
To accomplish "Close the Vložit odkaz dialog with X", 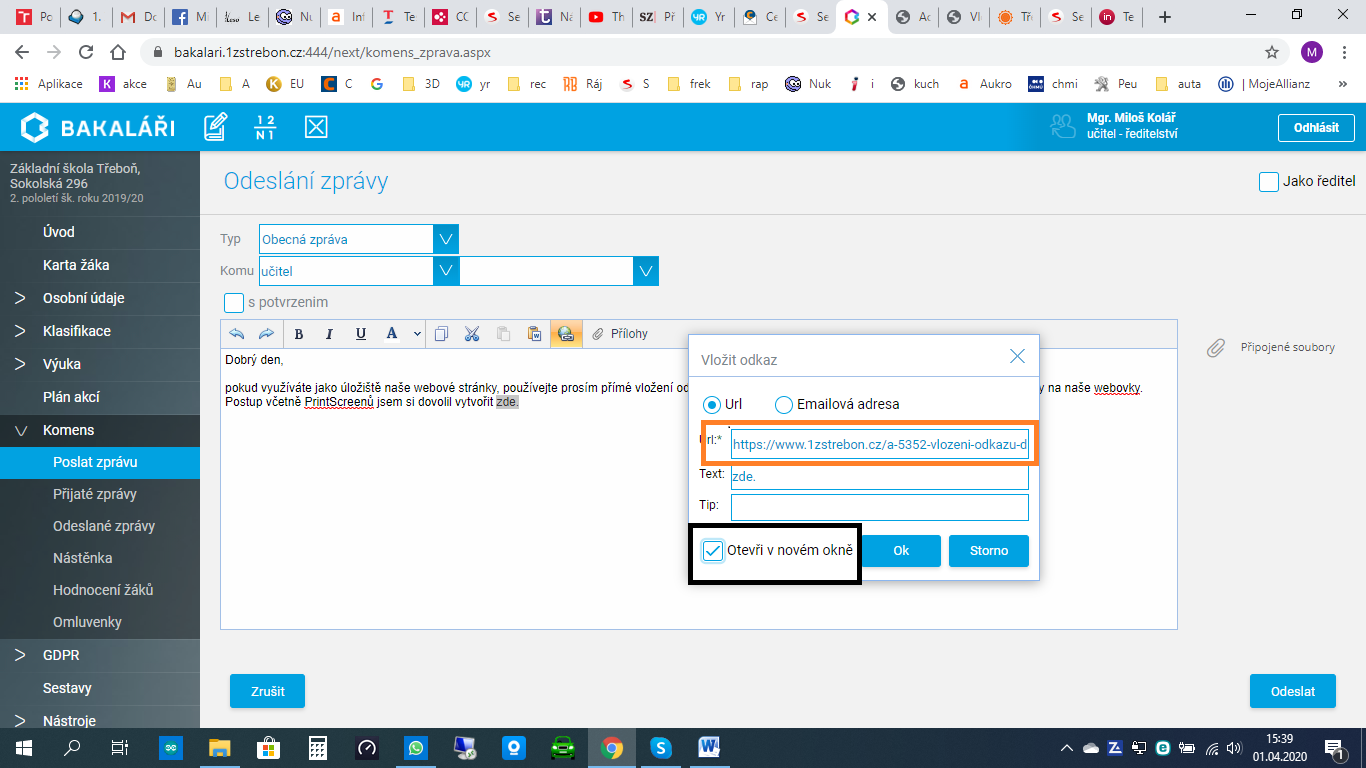I will click(x=1017, y=356).
